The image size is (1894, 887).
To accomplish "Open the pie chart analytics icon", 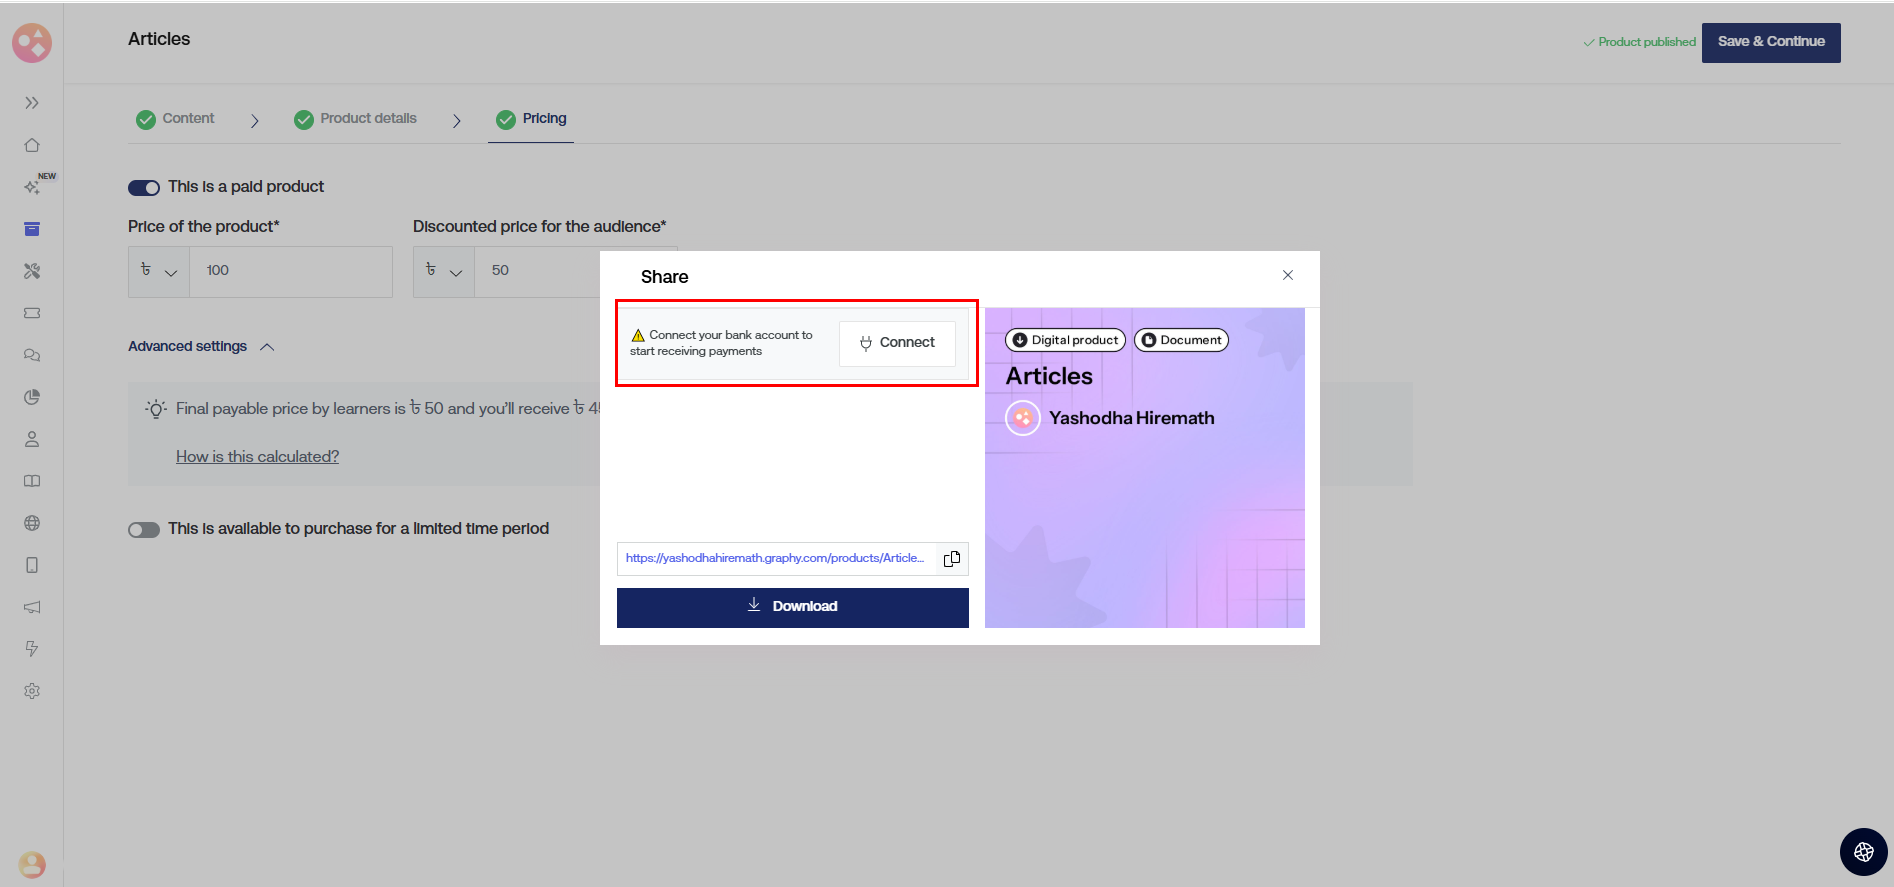I will [32, 397].
